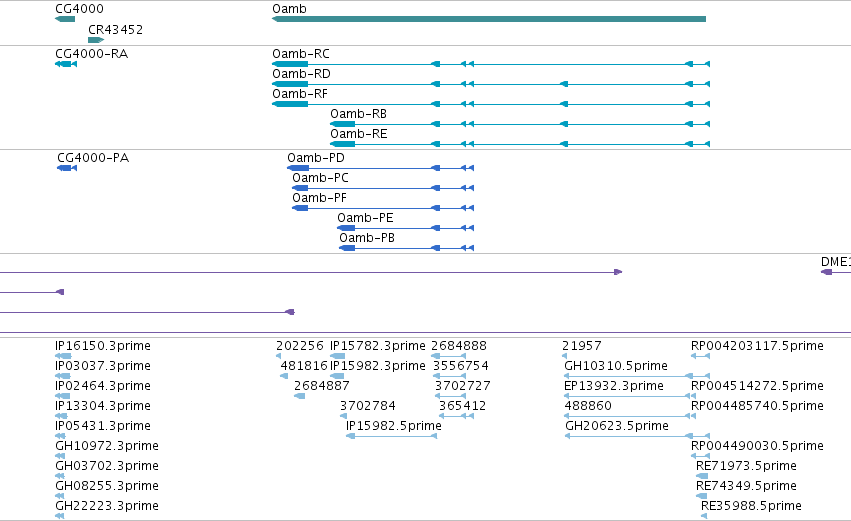This screenshot has height=521, width=851.
Task: Select the IP02464.3prime label
Action: coord(103,386)
